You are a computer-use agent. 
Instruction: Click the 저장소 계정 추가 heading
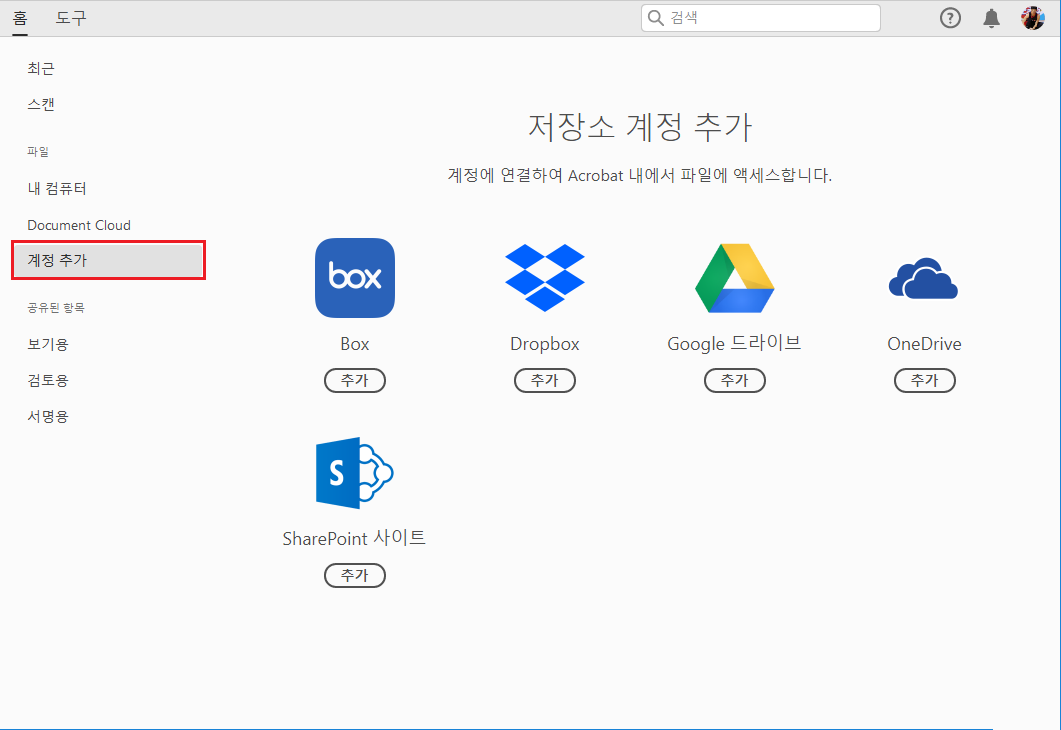tap(639, 127)
